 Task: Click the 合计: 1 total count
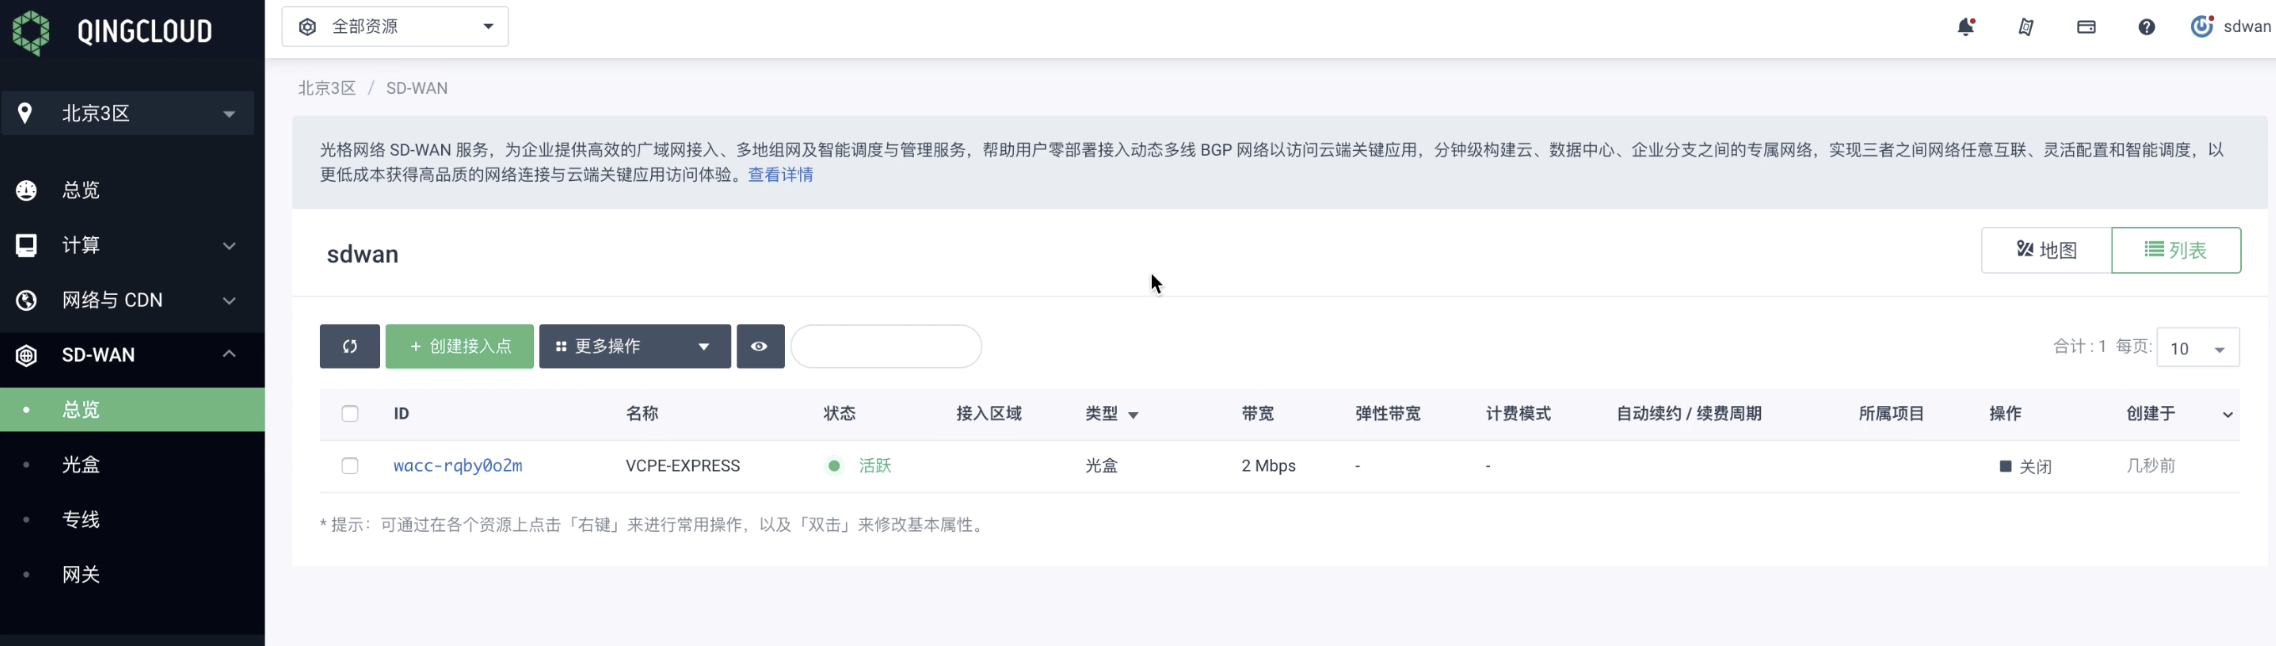click(x=2080, y=347)
